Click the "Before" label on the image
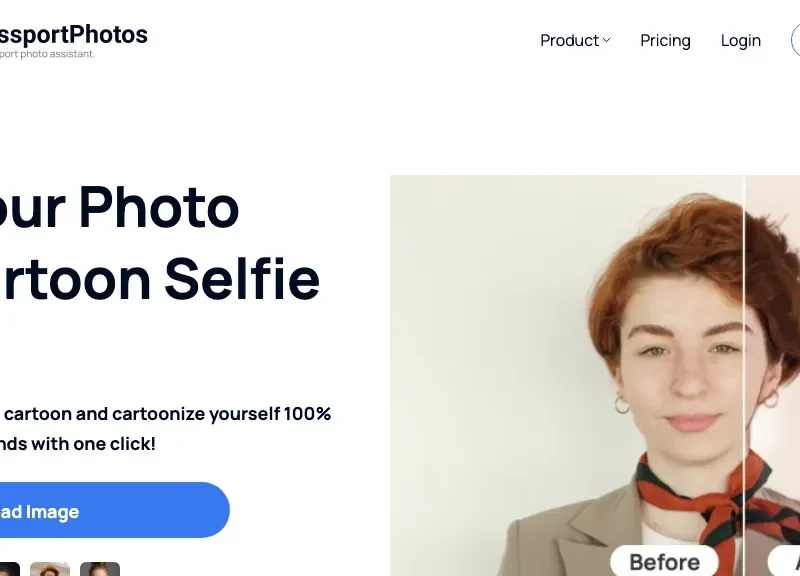The image size is (800, 576). pos(664,562)
